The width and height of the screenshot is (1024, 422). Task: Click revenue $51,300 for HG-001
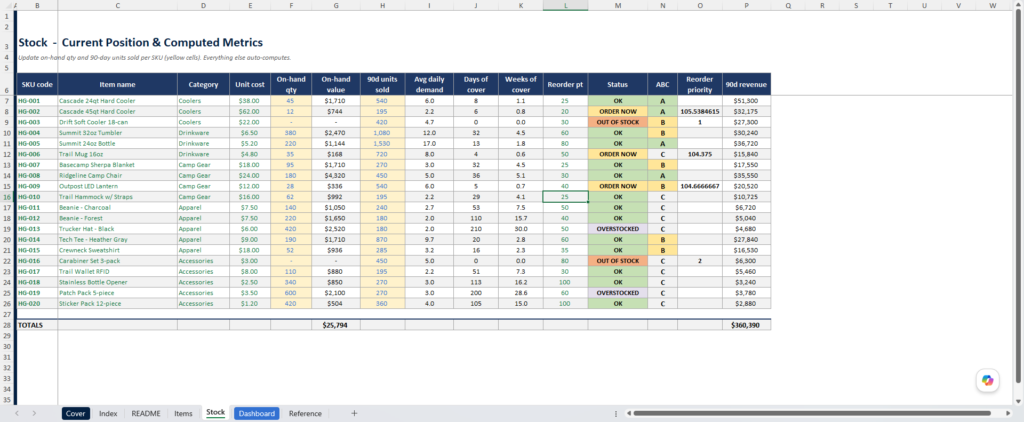746,101
